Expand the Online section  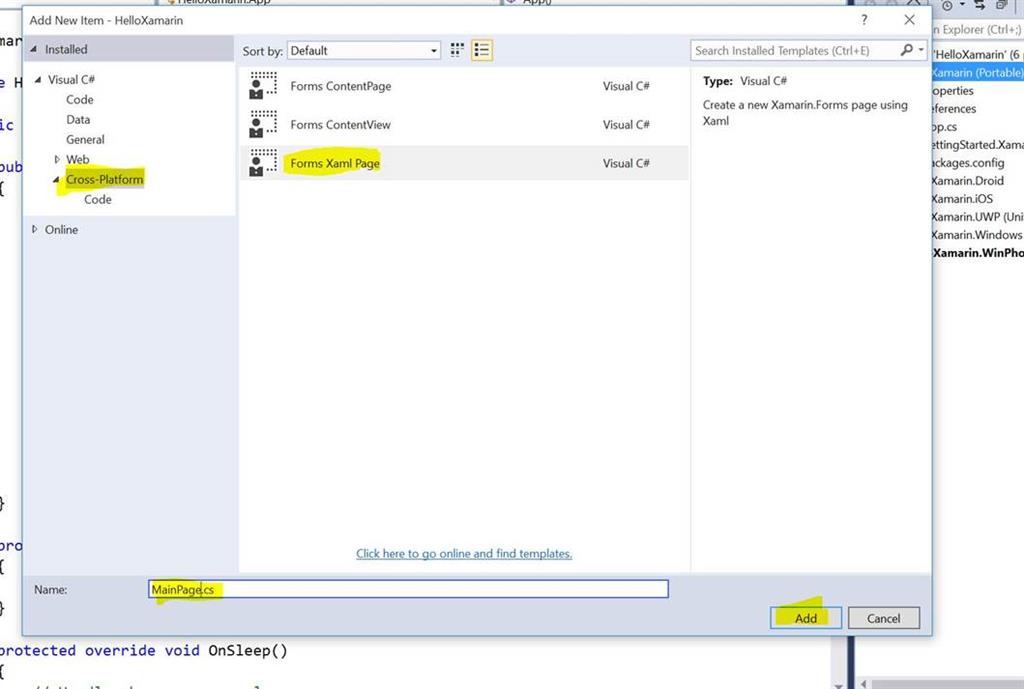[x=35, y=229]
